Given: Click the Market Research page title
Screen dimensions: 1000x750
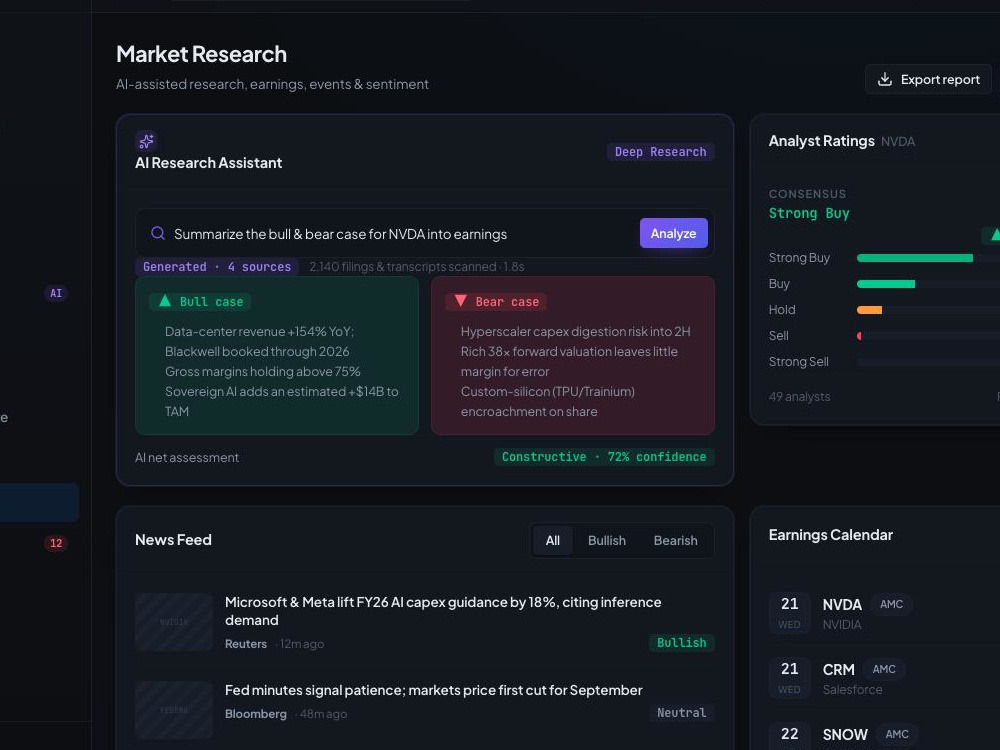Looking at the screenshot, I should 202,54.
